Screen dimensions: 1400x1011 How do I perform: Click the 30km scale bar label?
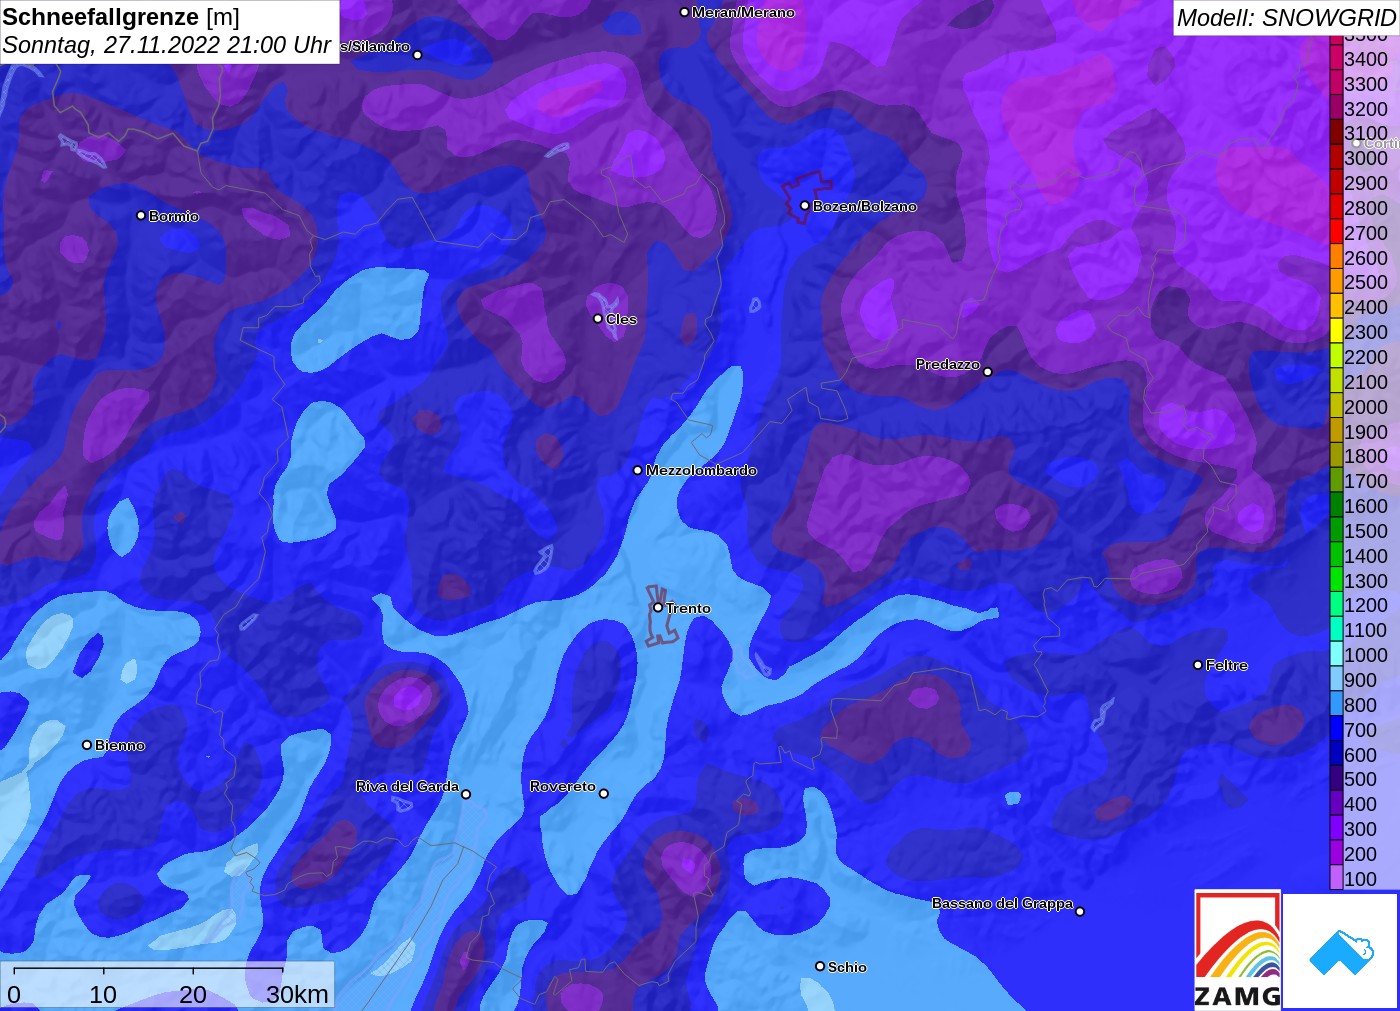tap(297, 994)
